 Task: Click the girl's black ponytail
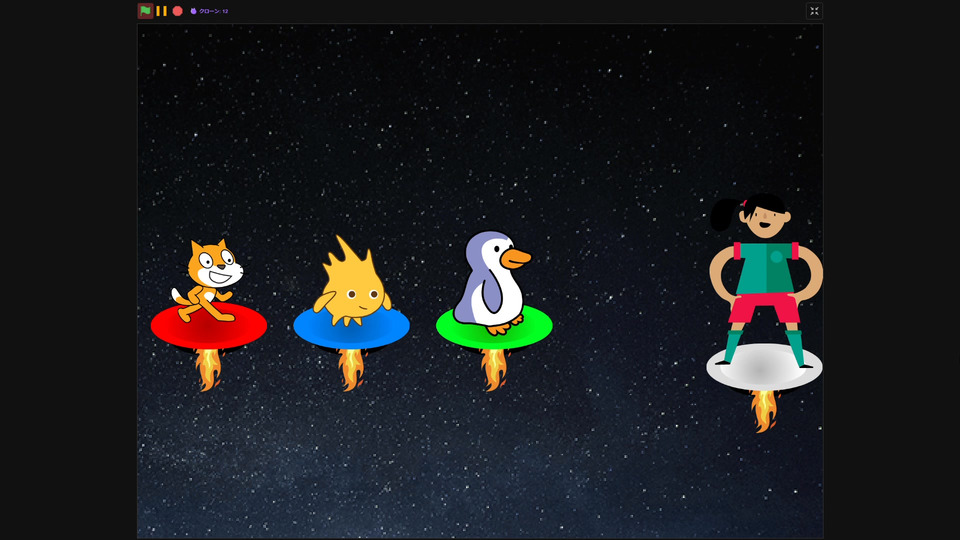point(723,215)
